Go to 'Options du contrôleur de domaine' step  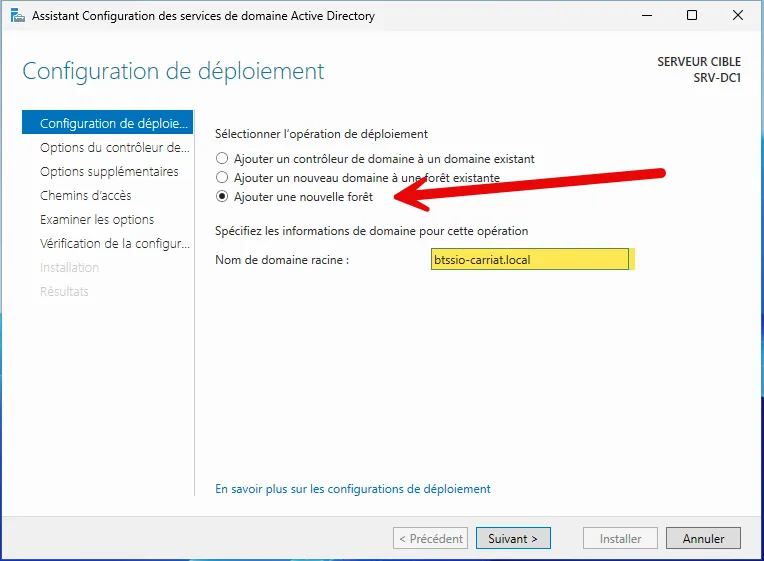pos(113,148)
